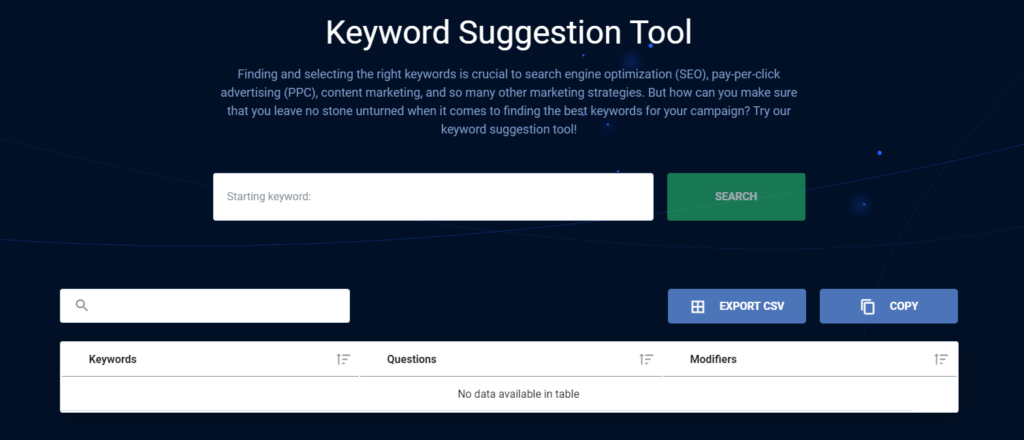Toggle the Keywords column sort icon

coord(344,359)
